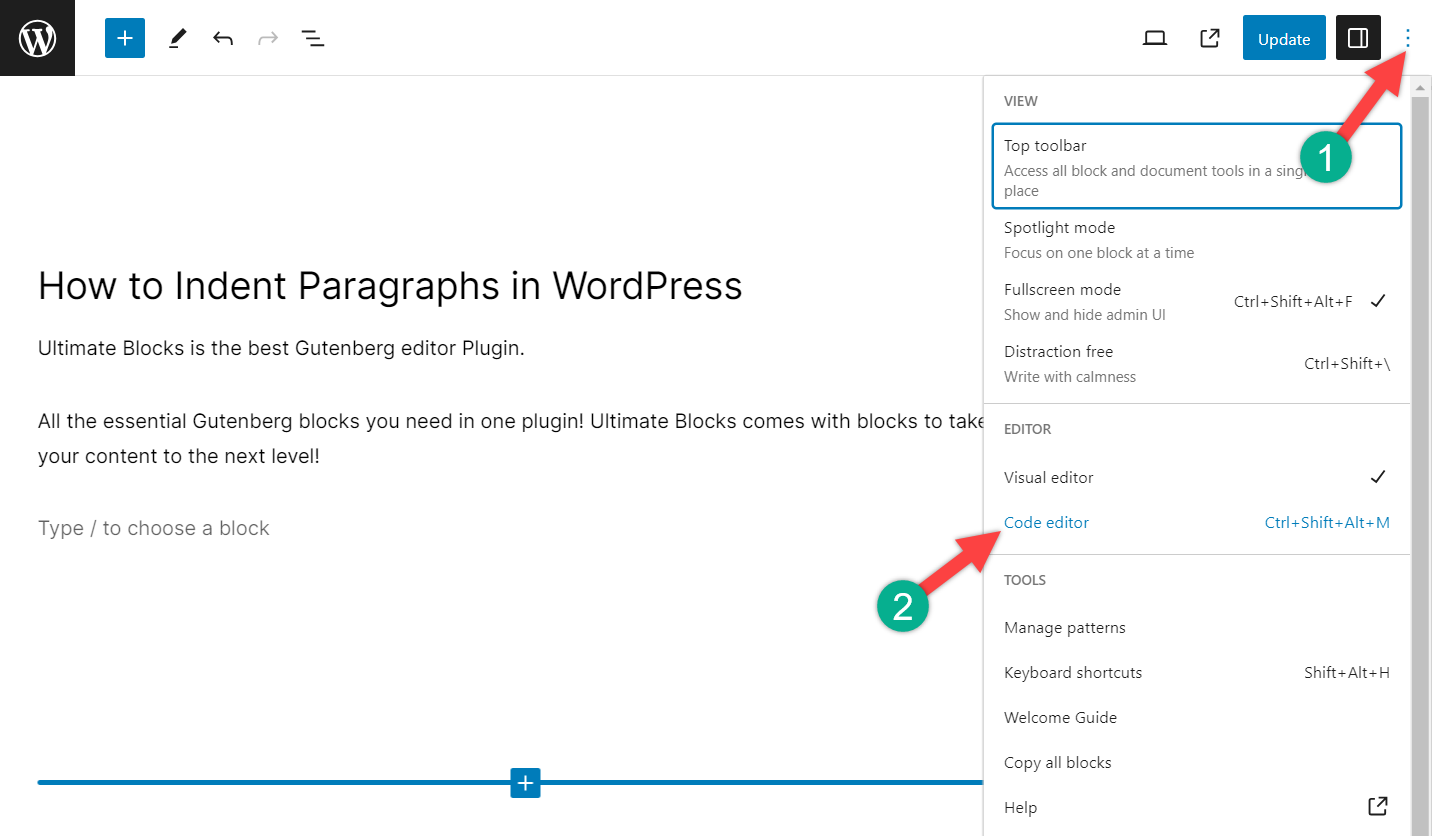
Task: Click the Undo arrow icon
Action: 223,38
